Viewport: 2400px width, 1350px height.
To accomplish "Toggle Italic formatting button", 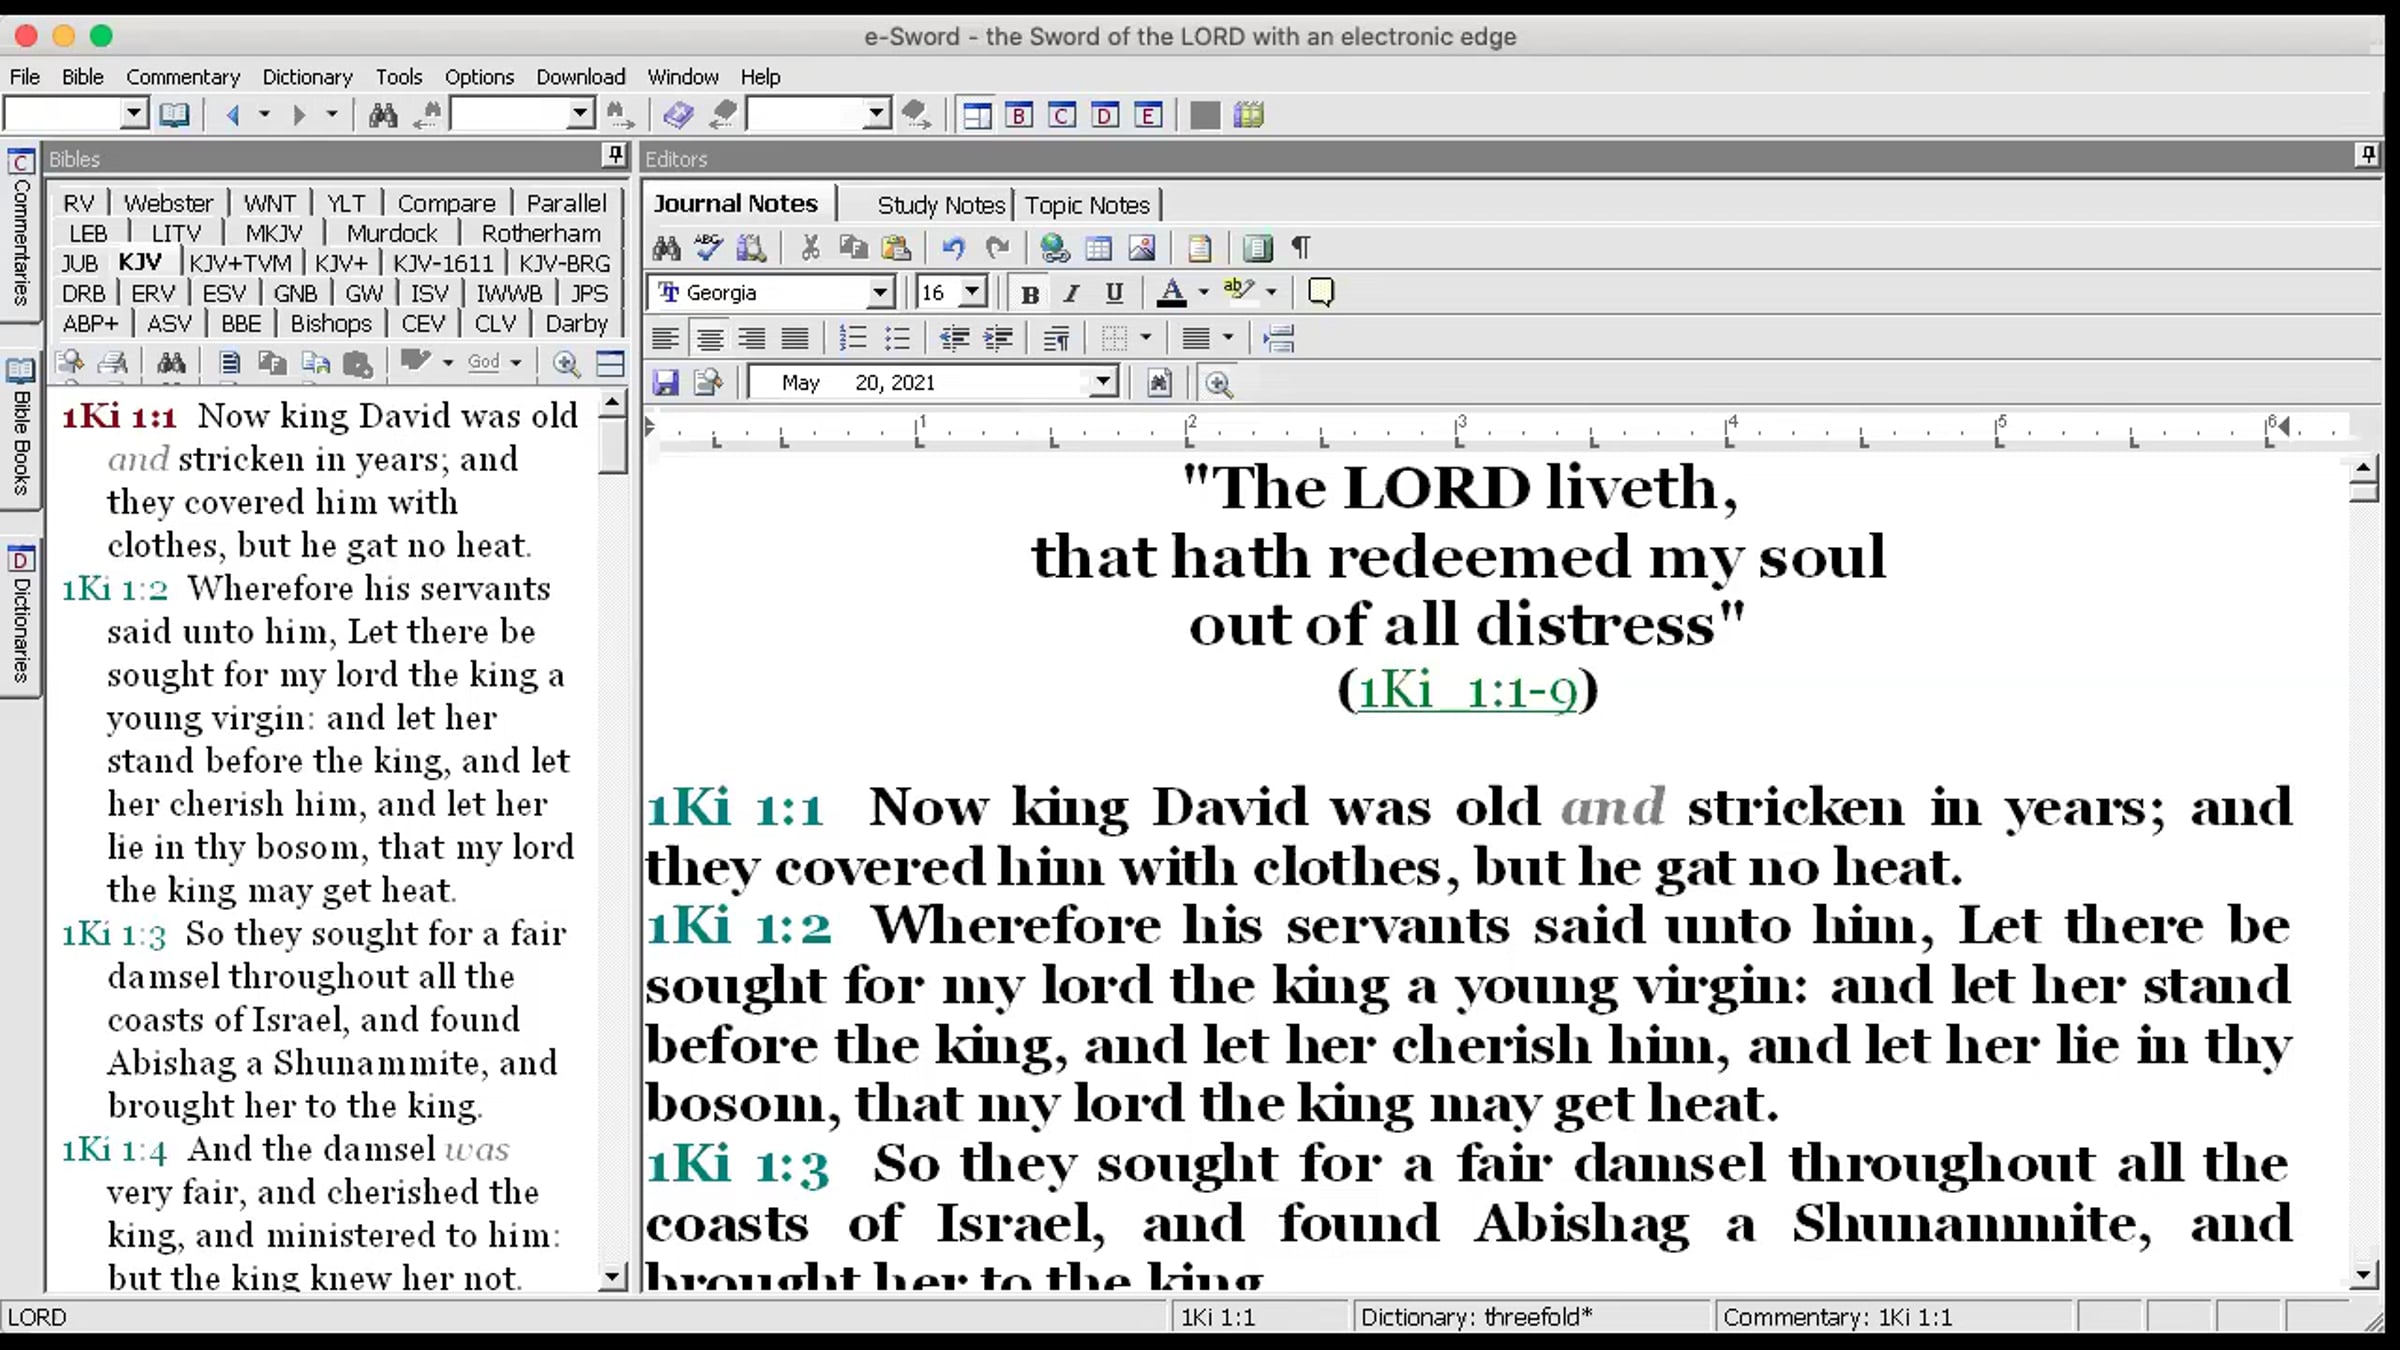I will click(1072, 293).
